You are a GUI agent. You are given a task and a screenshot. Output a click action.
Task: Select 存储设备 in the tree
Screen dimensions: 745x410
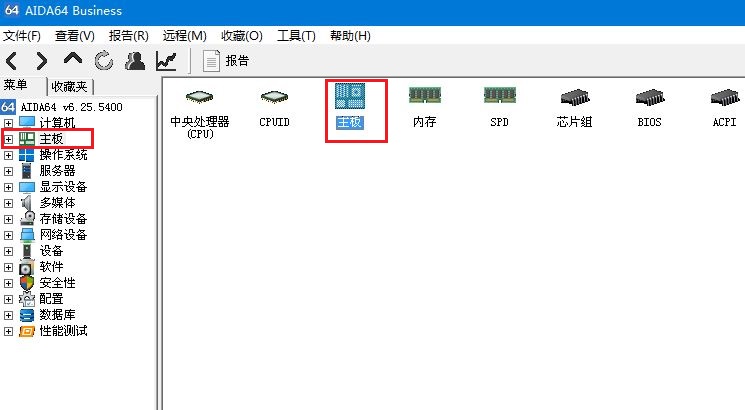[63, 219]
